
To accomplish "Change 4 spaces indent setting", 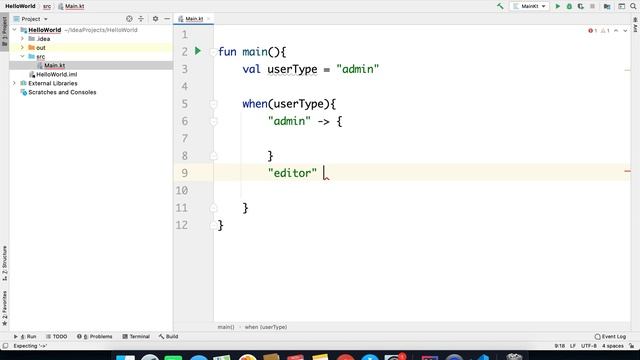I will point(613,346).
